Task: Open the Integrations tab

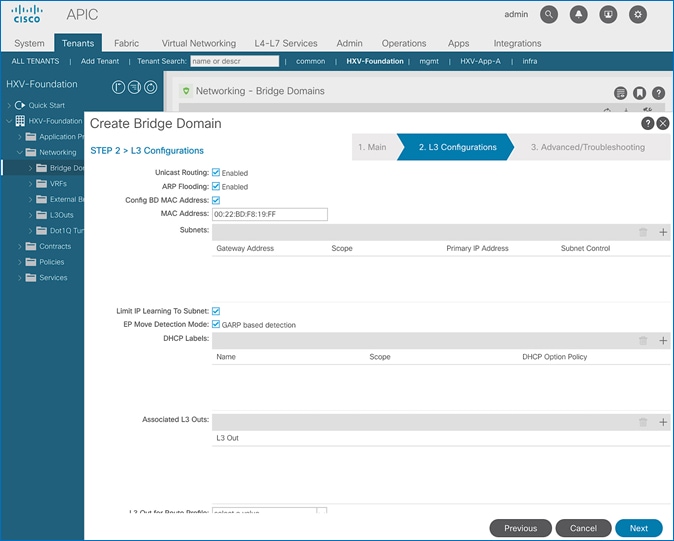Action: [517, 43]
